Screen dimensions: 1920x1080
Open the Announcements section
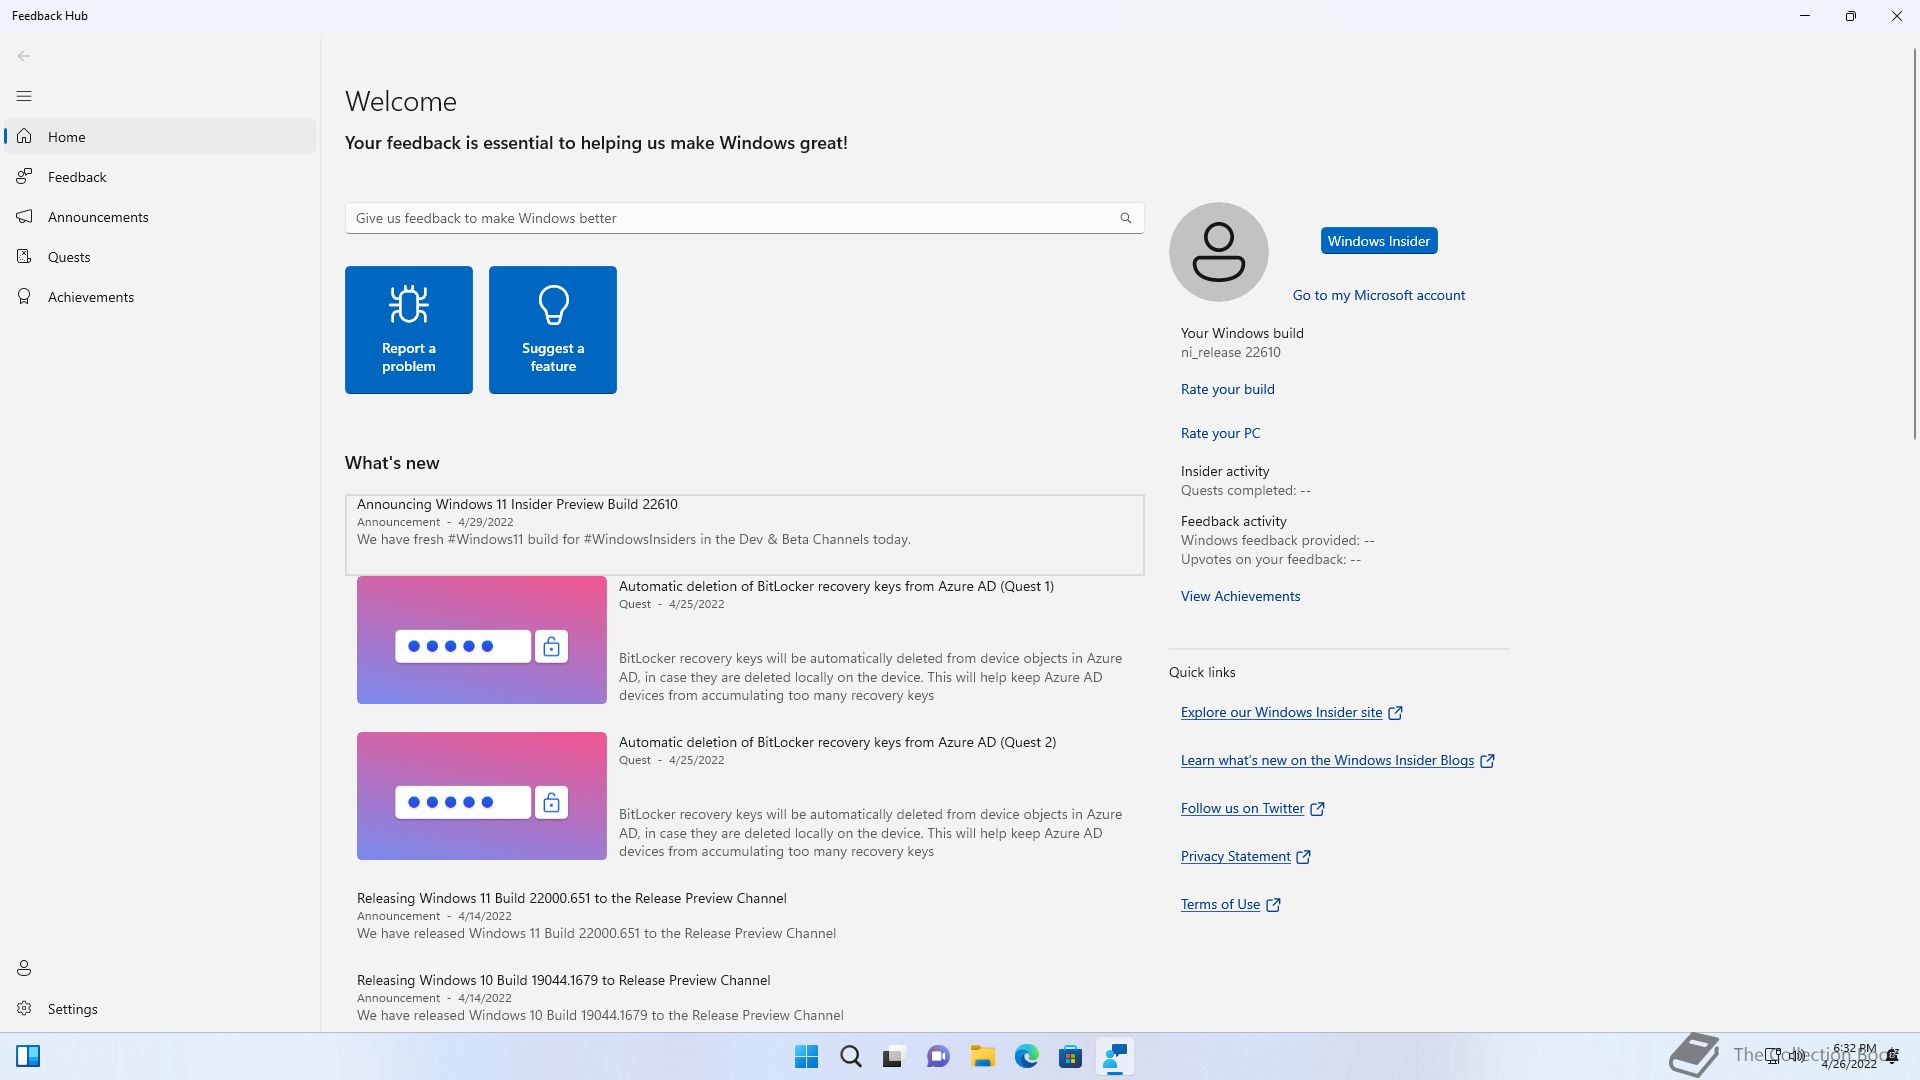(x=160, y=217)
